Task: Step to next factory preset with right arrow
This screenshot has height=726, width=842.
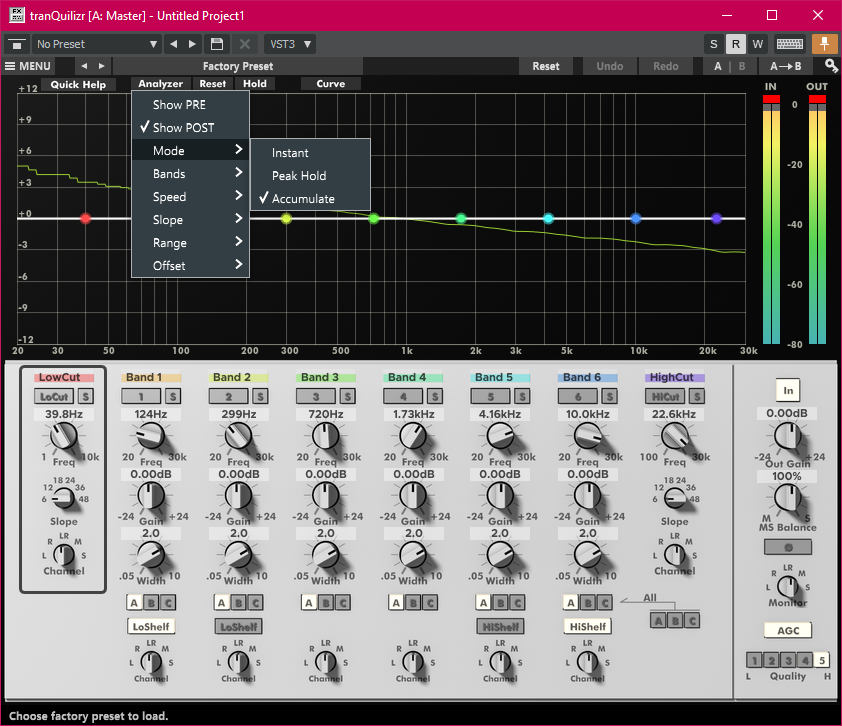Action: coord(101,66)
